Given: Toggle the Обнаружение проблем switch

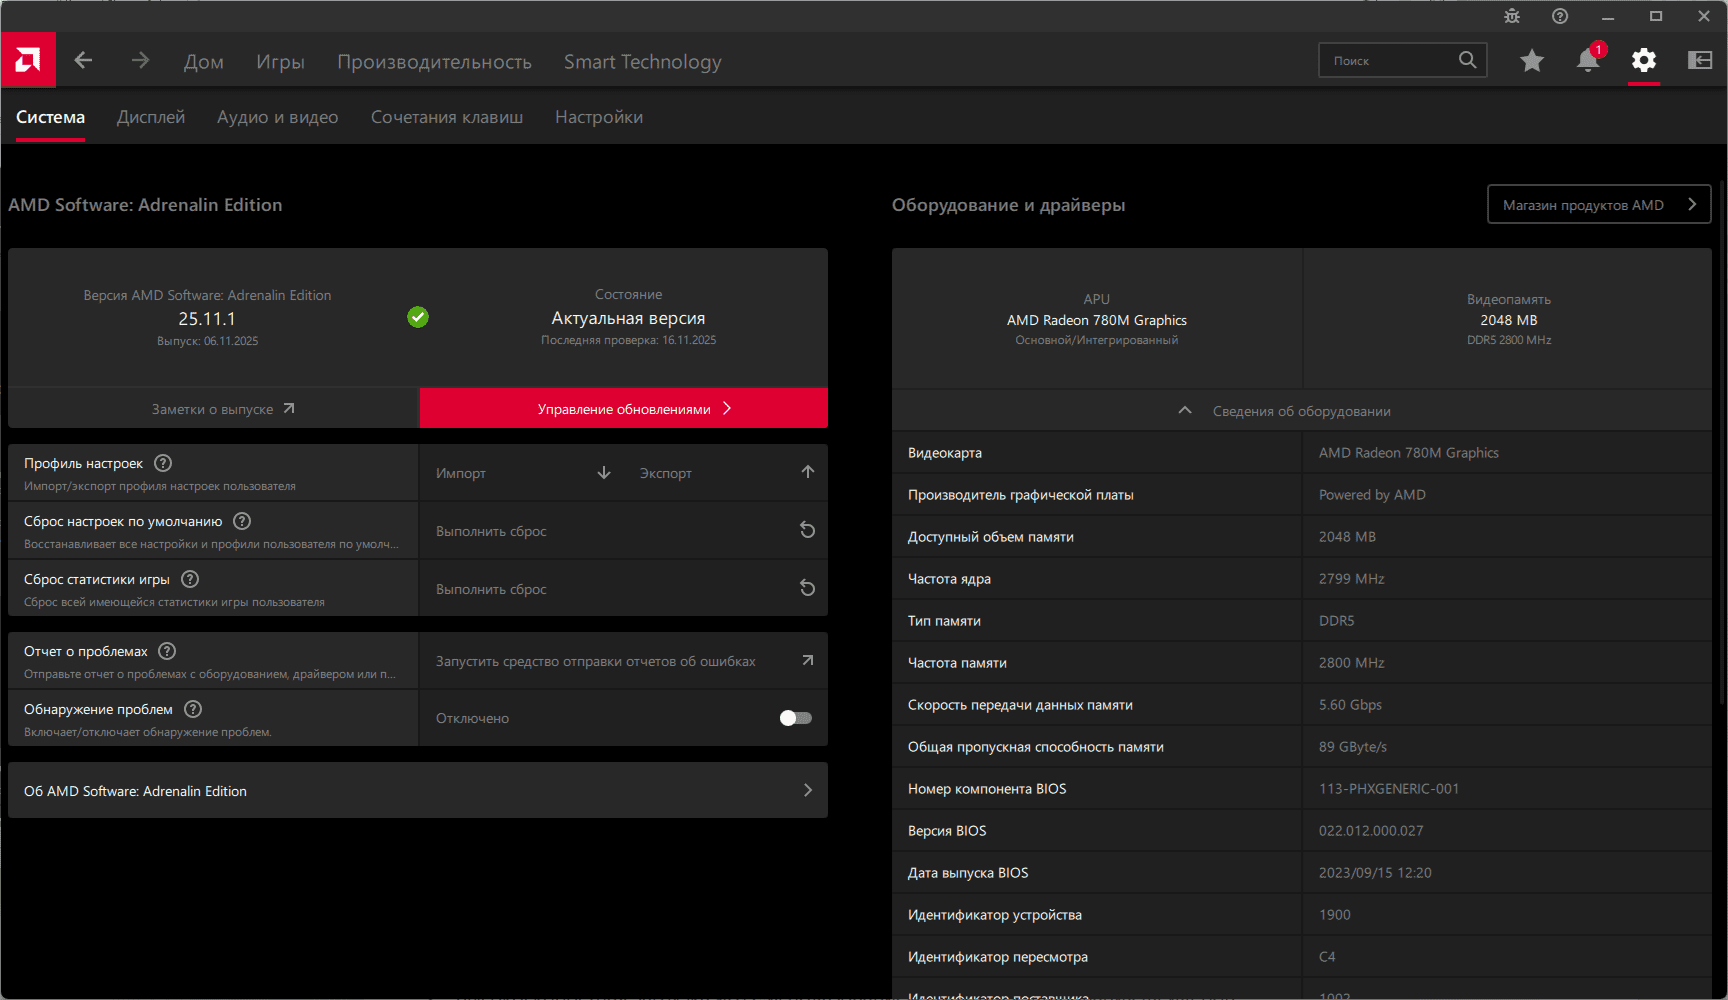Looking at the screenshot, I should point(796,718).
